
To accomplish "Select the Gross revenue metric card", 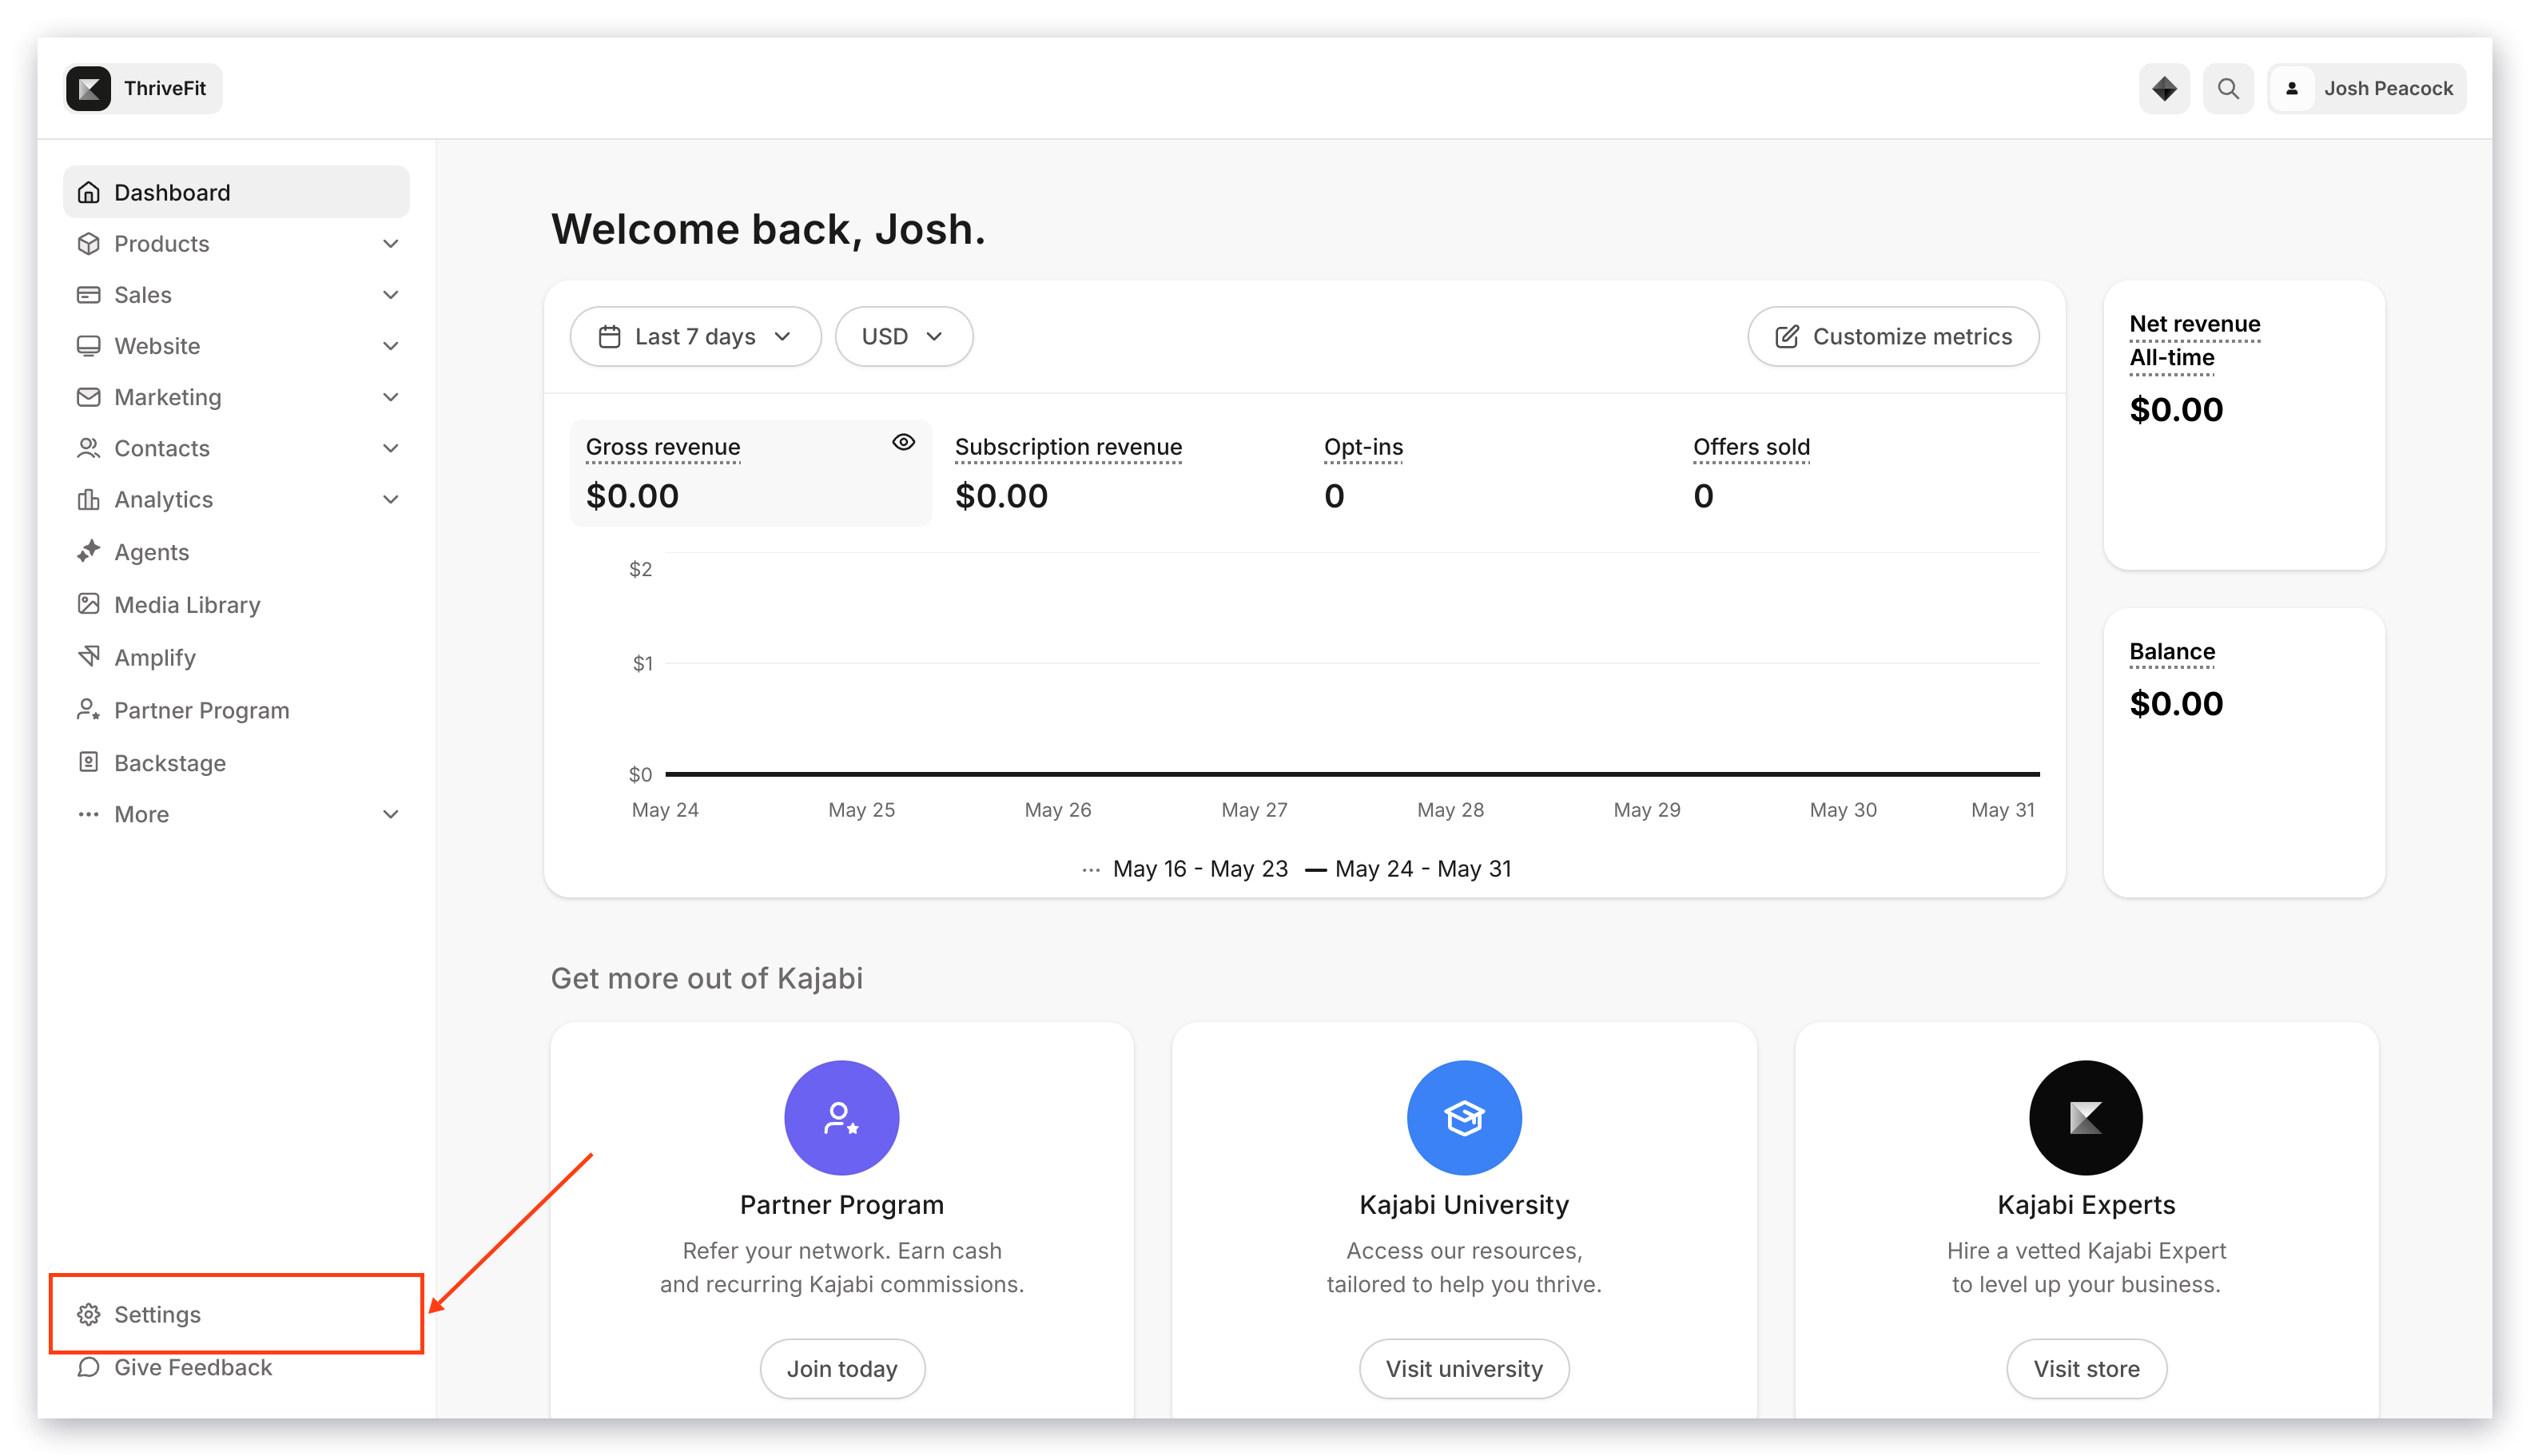I will (x=750, y=472).
